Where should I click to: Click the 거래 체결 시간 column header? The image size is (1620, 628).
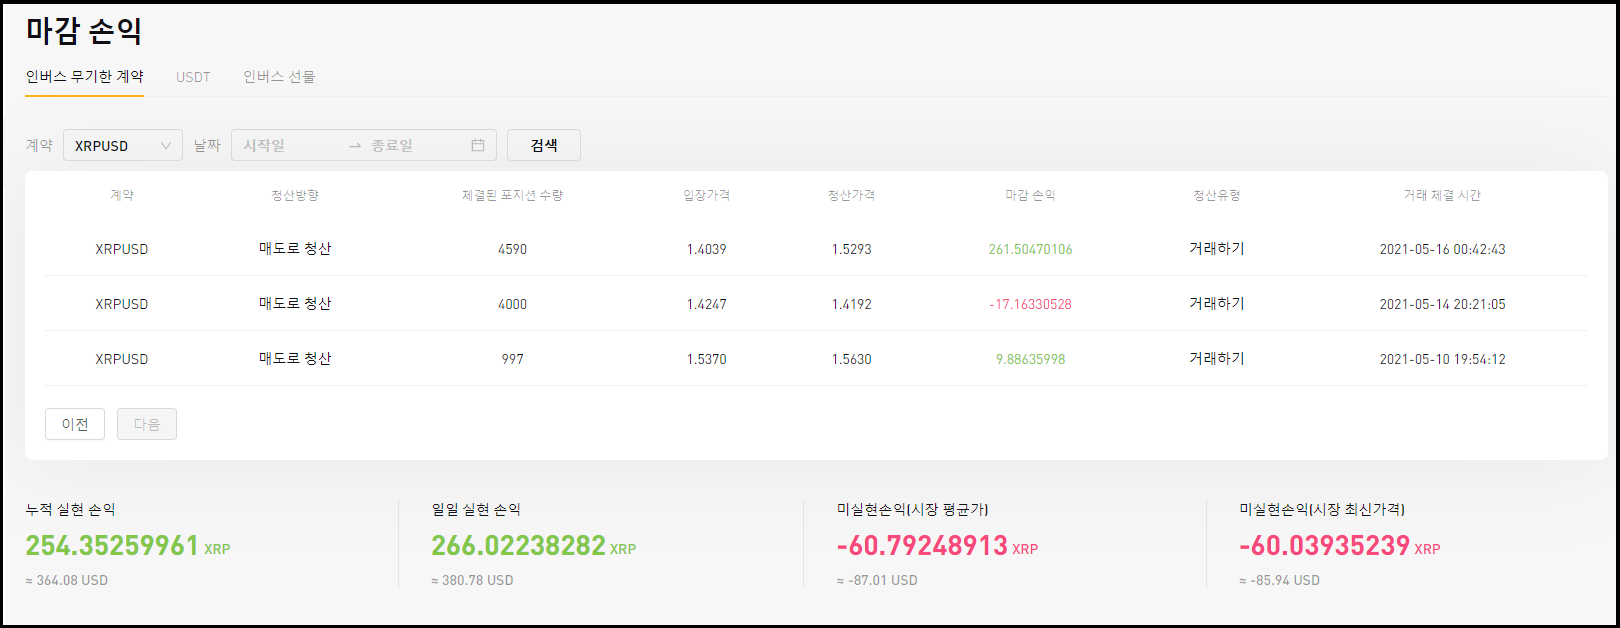click(1442, 195)
